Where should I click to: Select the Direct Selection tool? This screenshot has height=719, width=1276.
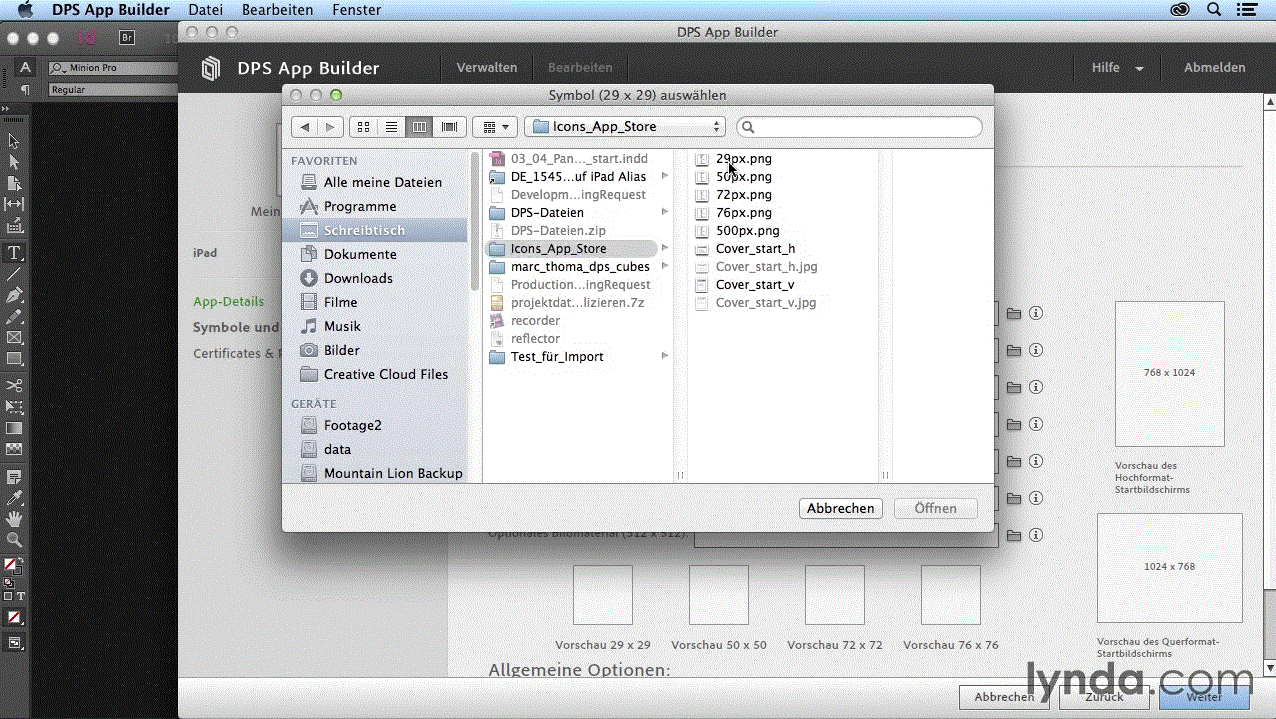14,162
